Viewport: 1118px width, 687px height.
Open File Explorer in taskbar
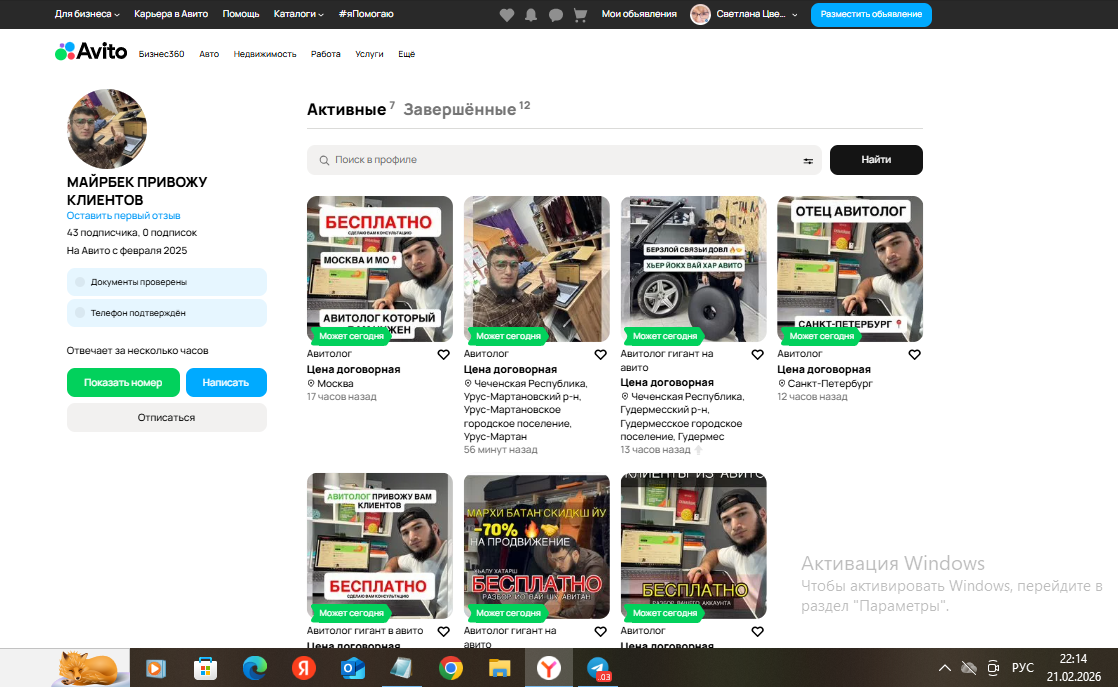point(499,668)
